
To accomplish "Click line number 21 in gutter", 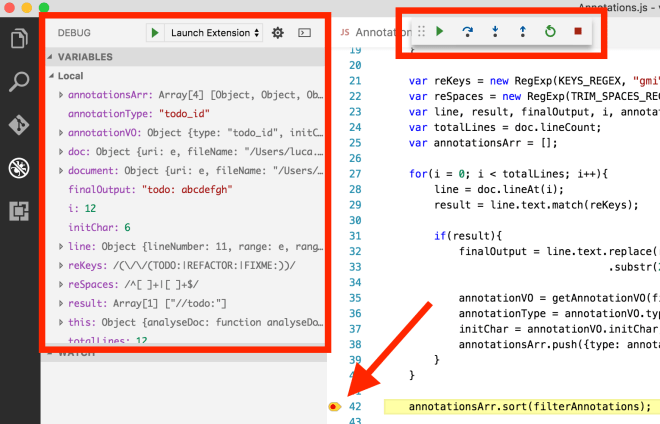I will point(355,81).
